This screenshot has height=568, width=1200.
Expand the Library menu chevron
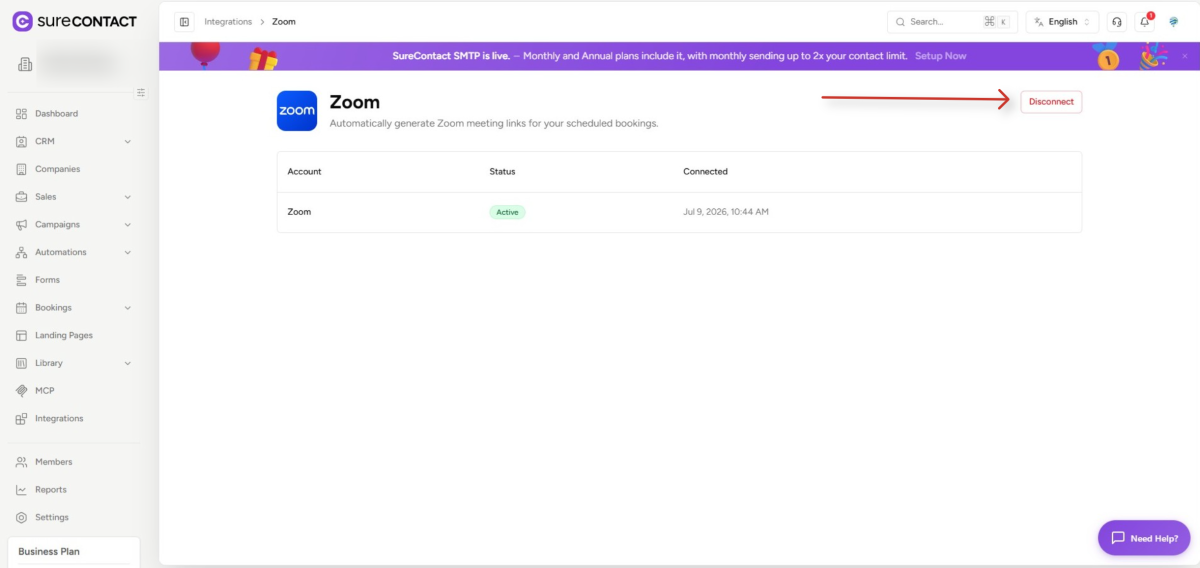coord(128,363)
